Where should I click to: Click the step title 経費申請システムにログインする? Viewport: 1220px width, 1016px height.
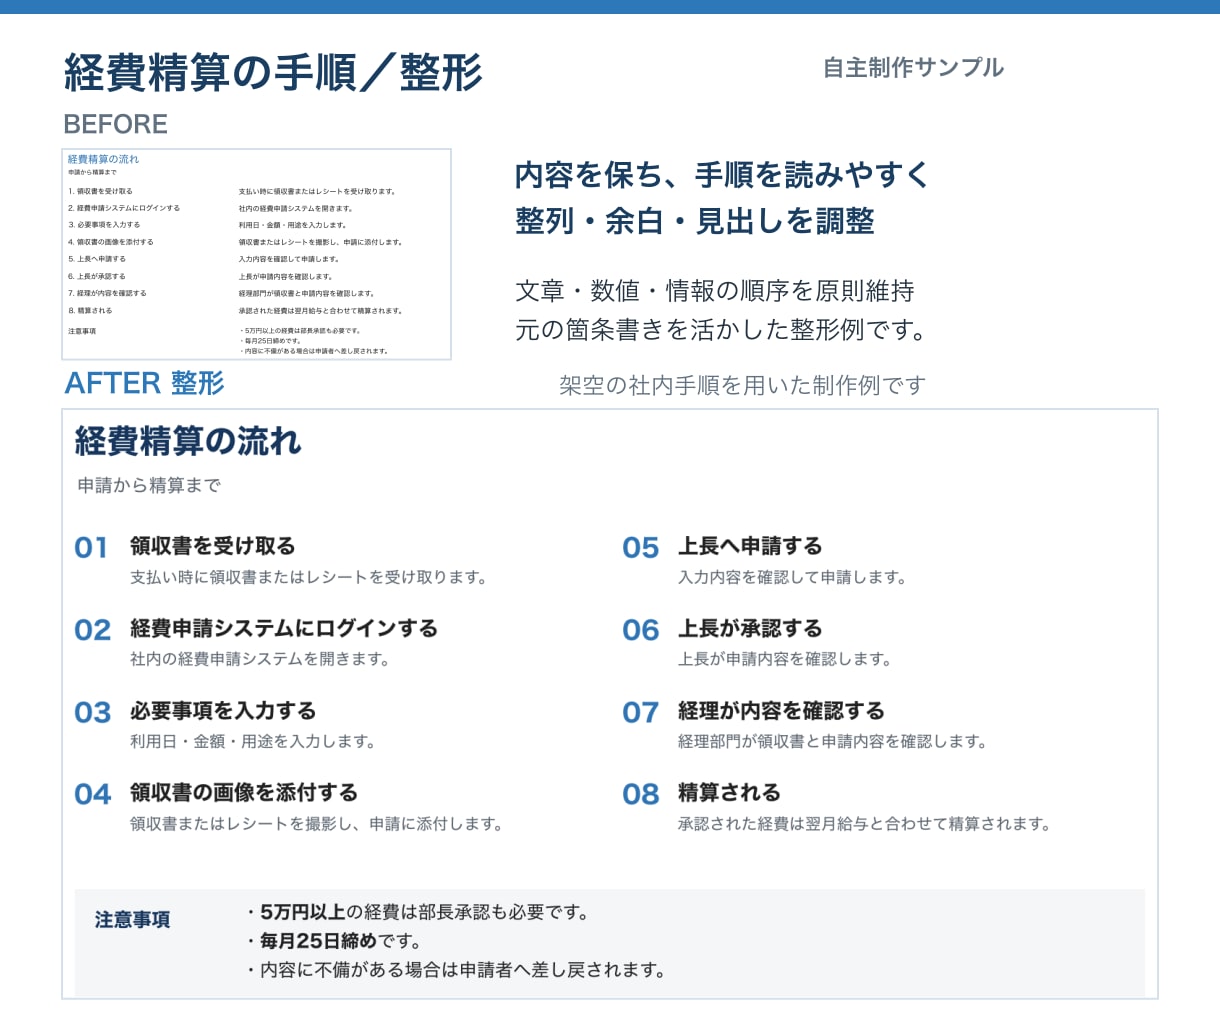click(x=284, y=628)
